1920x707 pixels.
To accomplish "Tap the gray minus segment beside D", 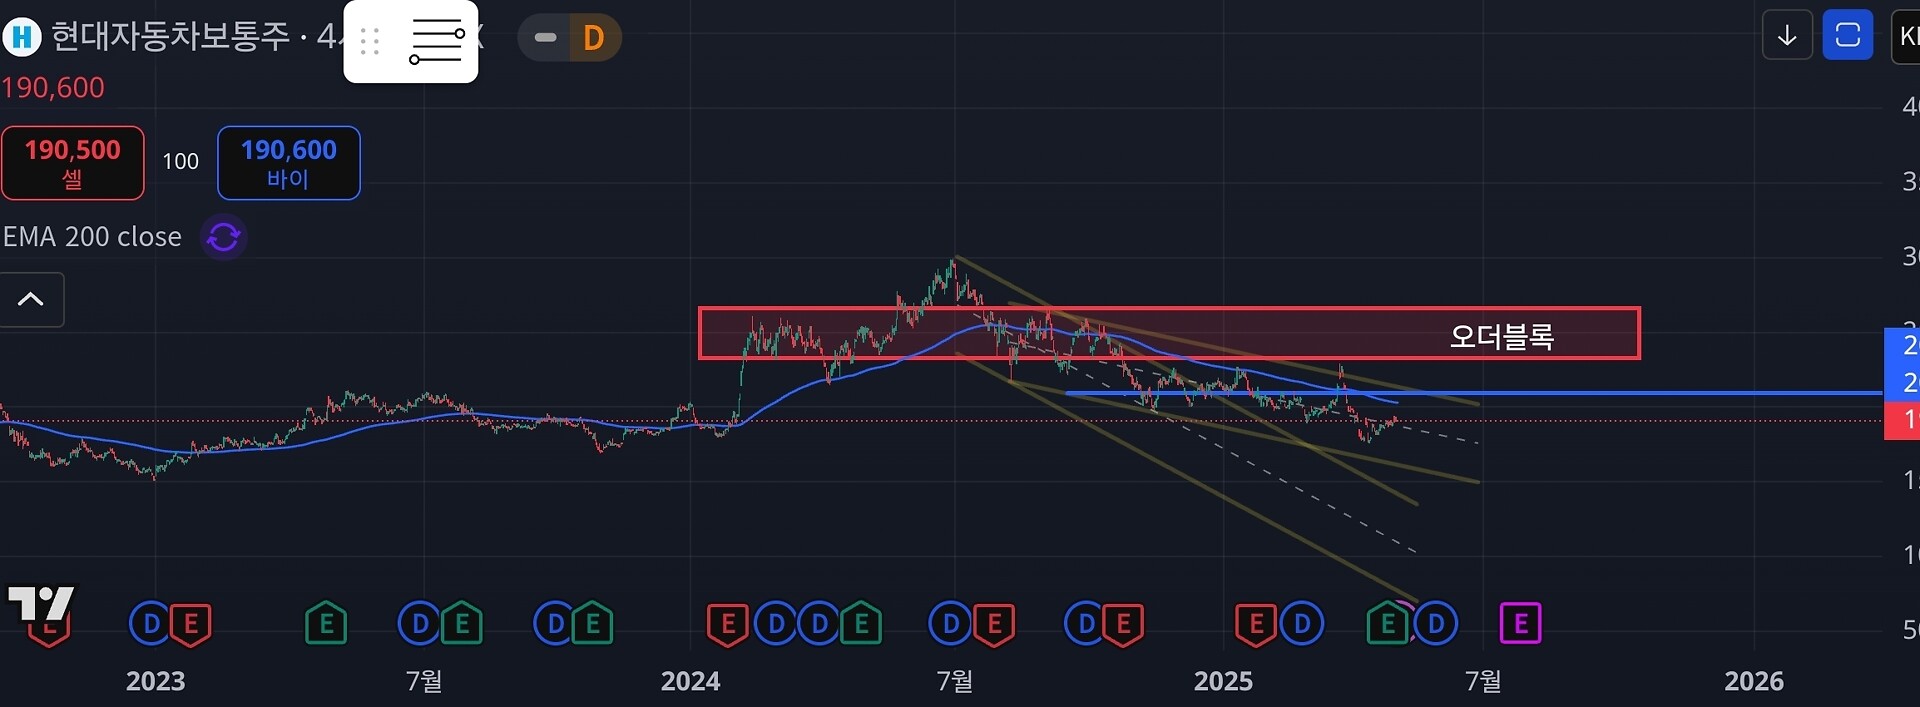I will [545, 38].
